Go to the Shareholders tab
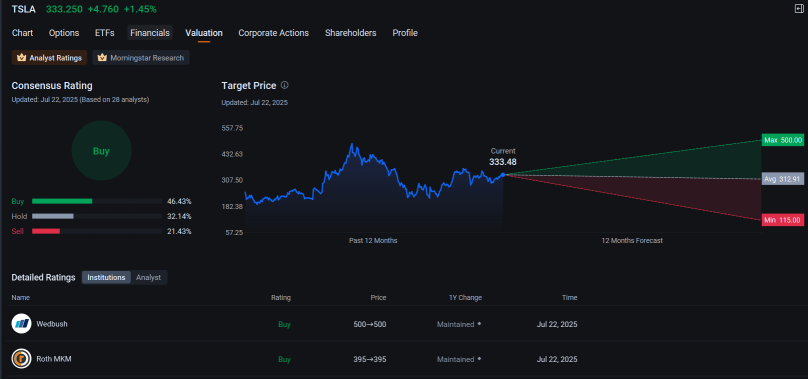 point(350,33)
